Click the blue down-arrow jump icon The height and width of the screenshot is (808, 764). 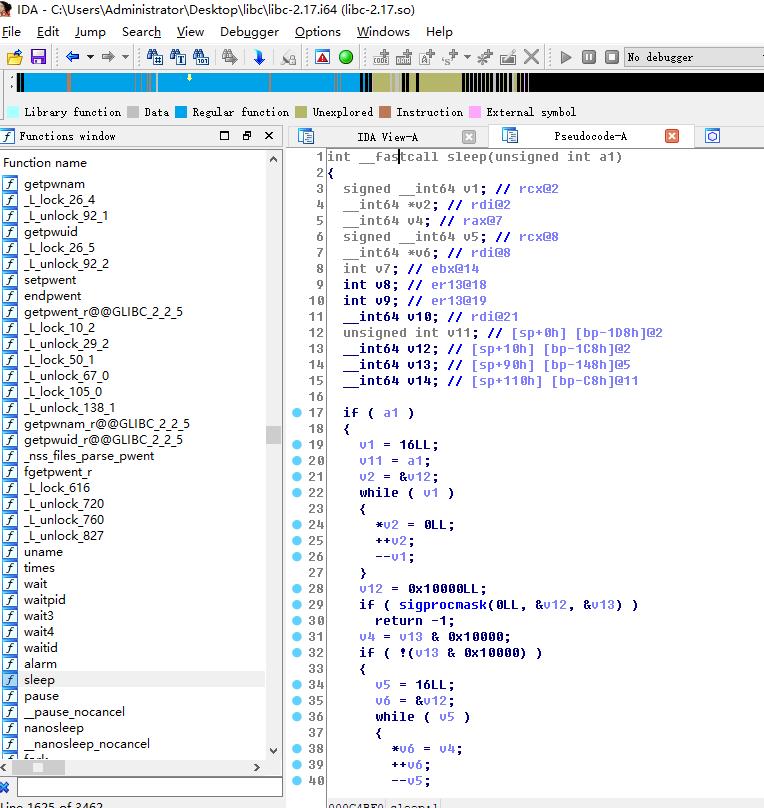(x=260, y=57)
